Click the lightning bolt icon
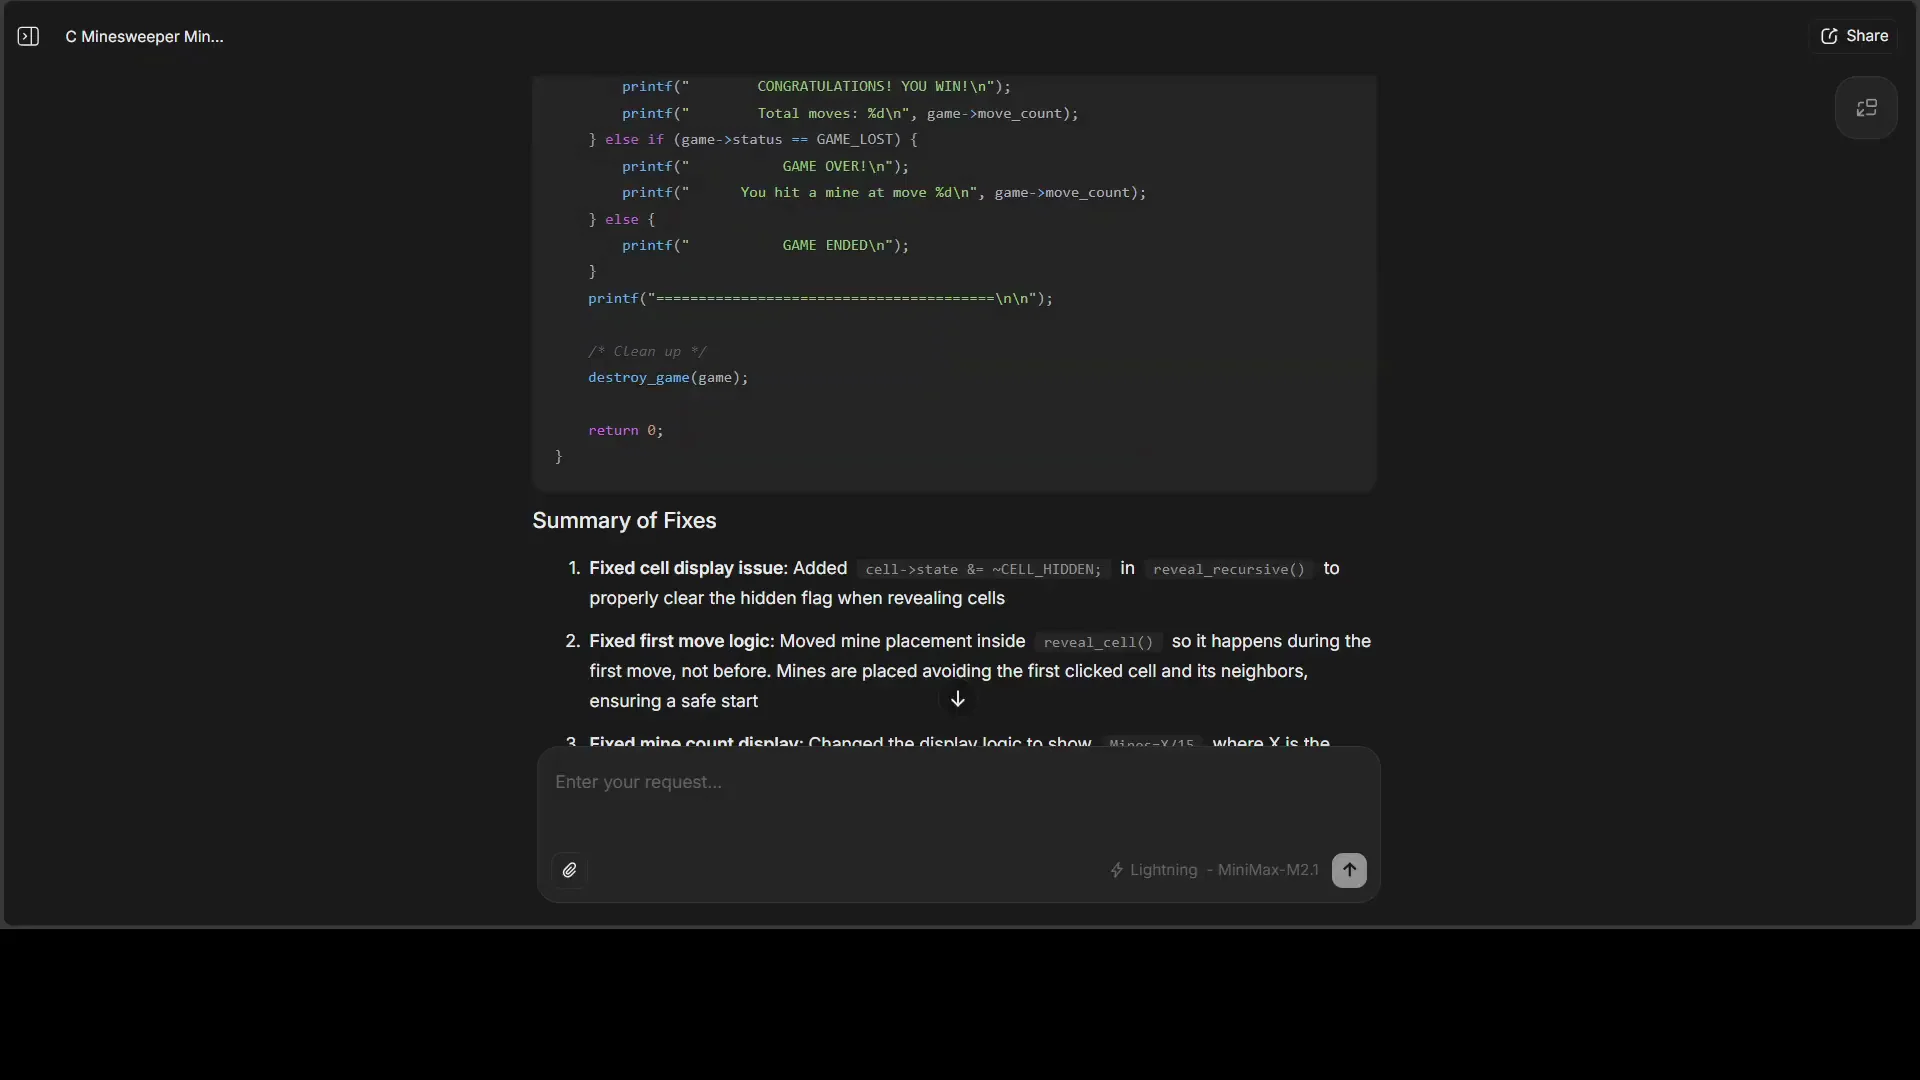The width and height of the screenshot is (1920, 1080). [x=1117, y=870]
